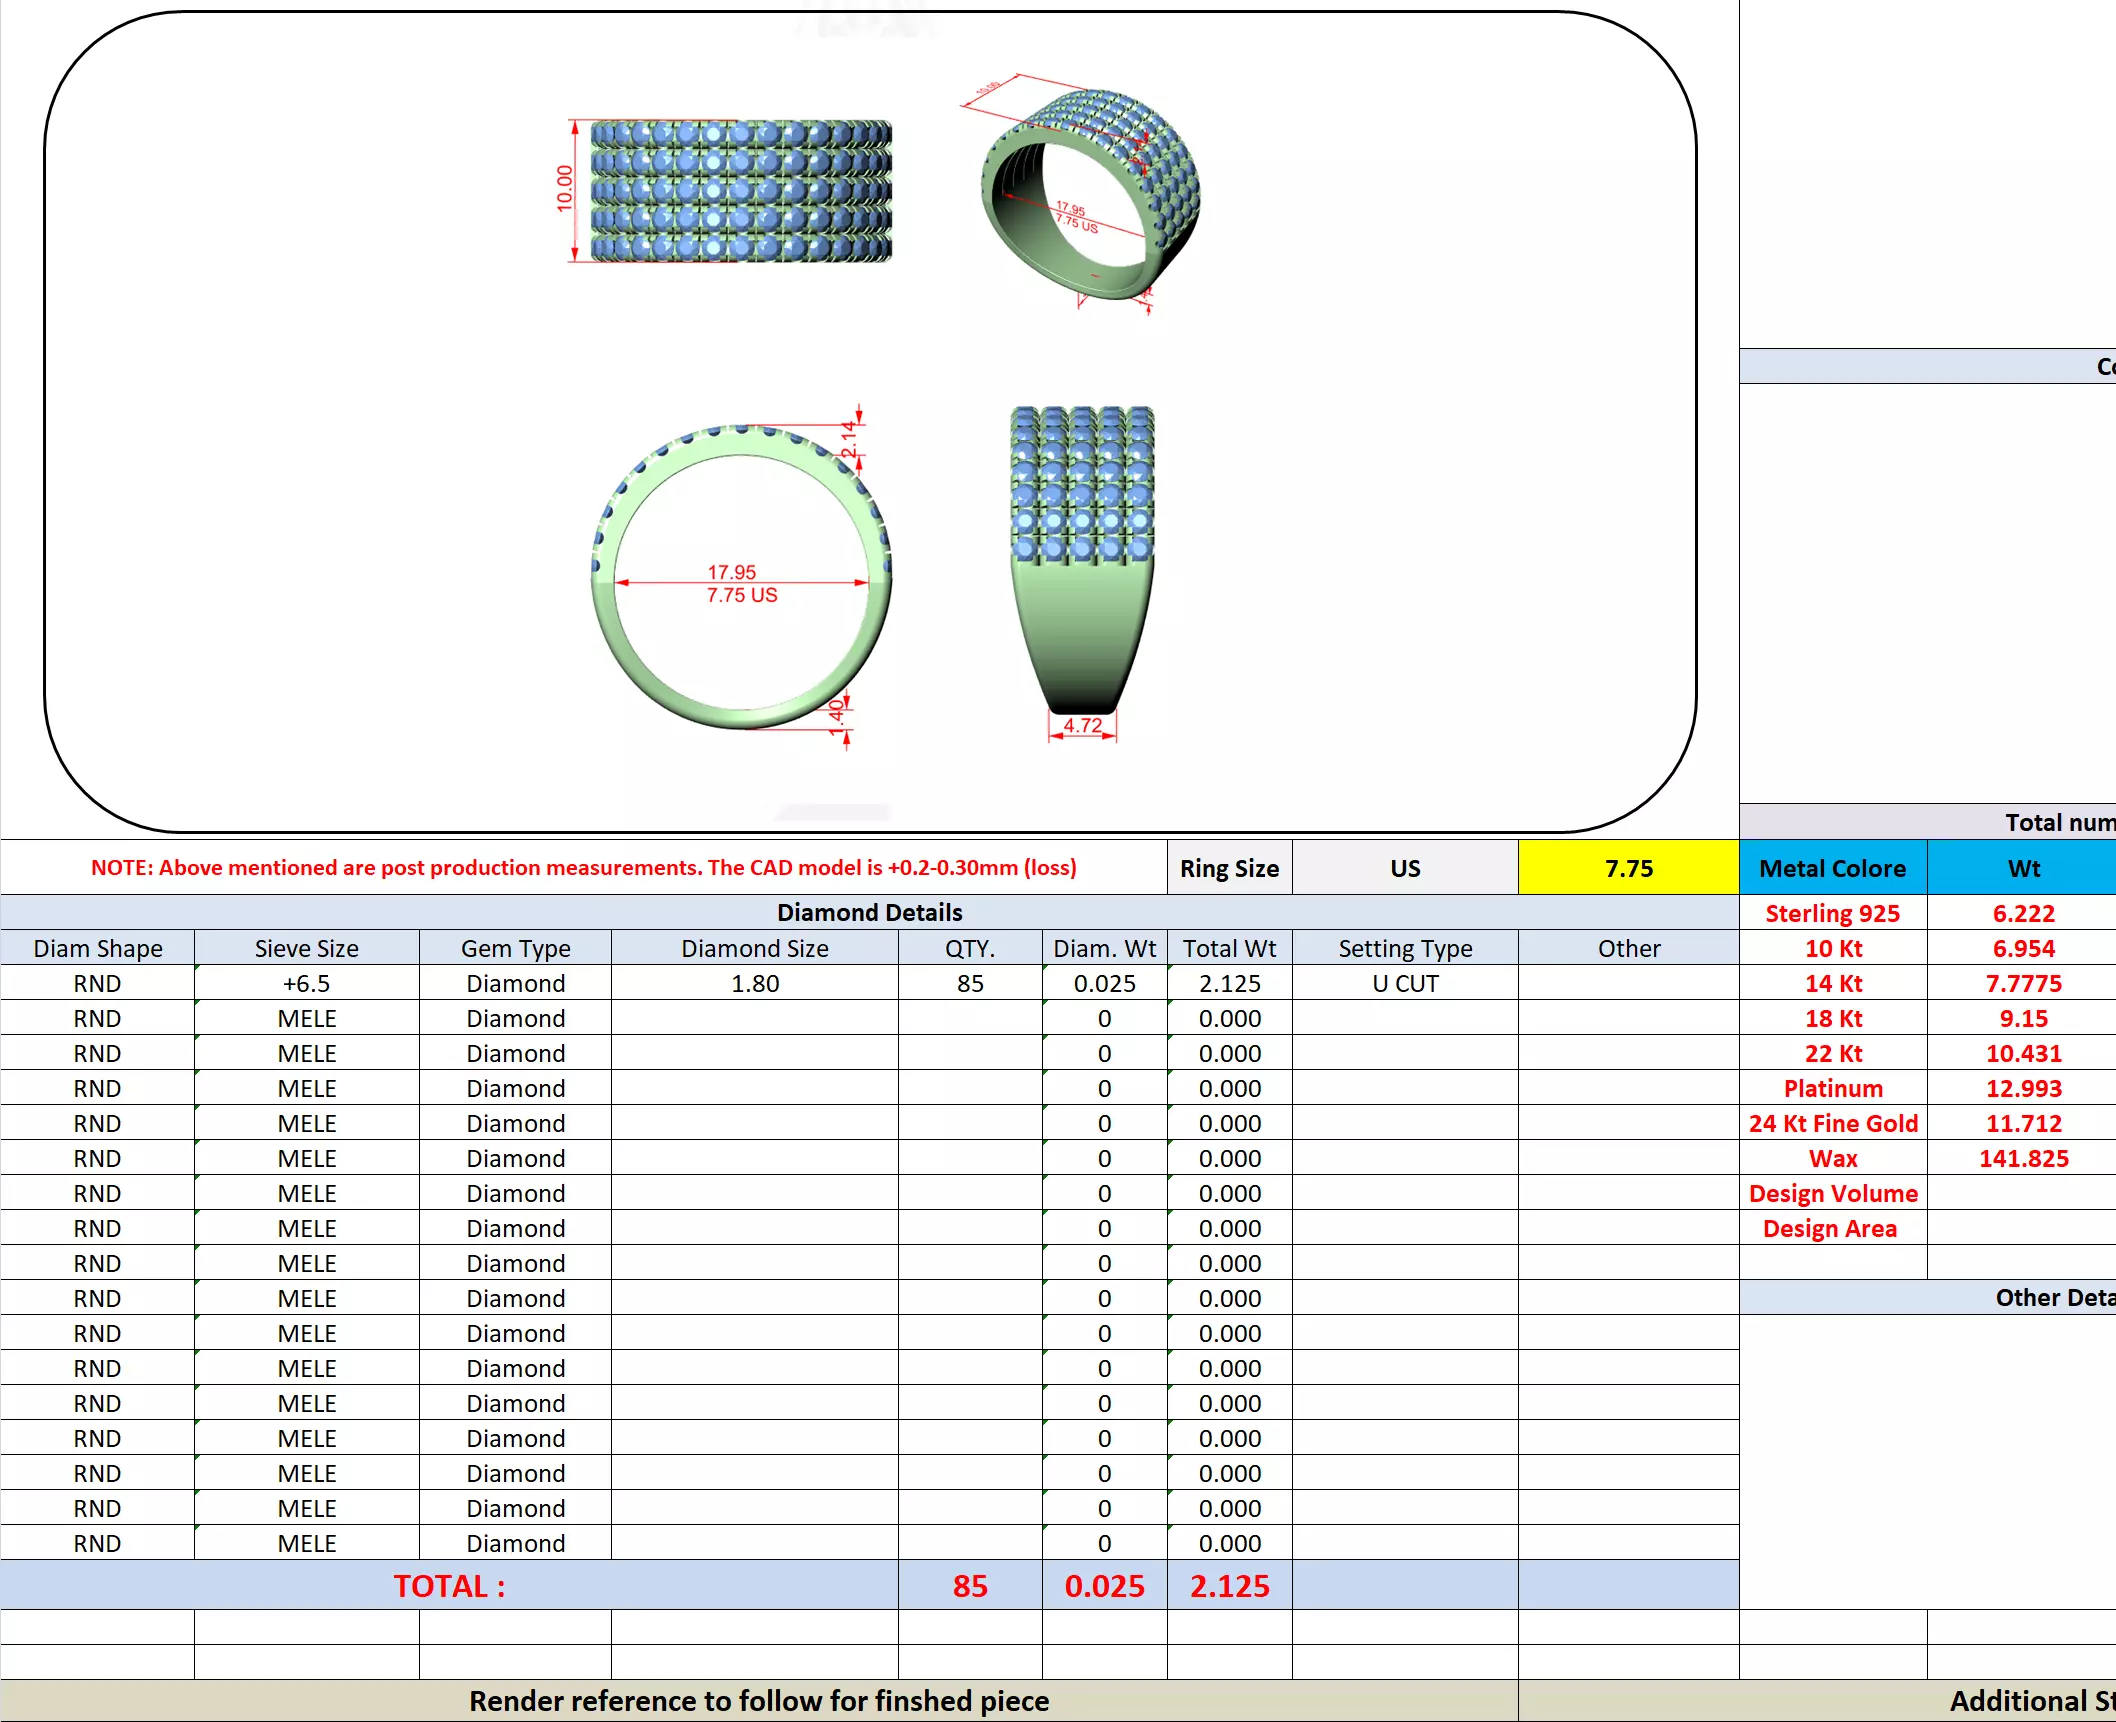Select the Metal Colore header cell

coord(1832,868)
